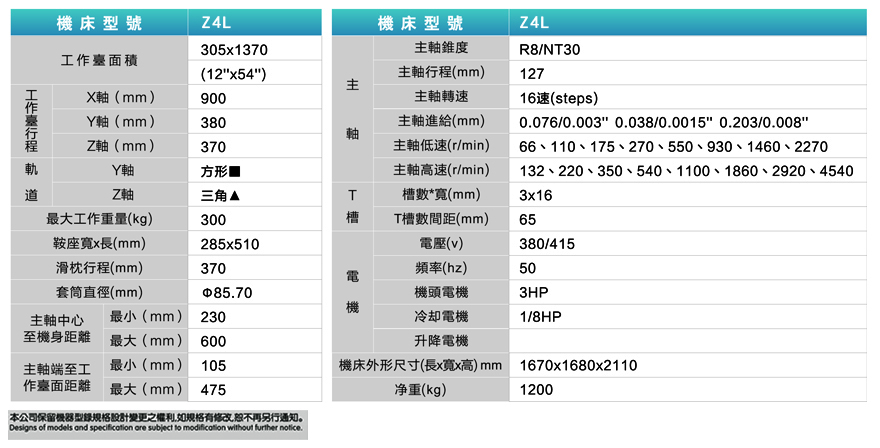This screenshot has width=880, height=448.
Task: Select the machine dimensions value 1670x1680x2110
Action: point(578,365)
